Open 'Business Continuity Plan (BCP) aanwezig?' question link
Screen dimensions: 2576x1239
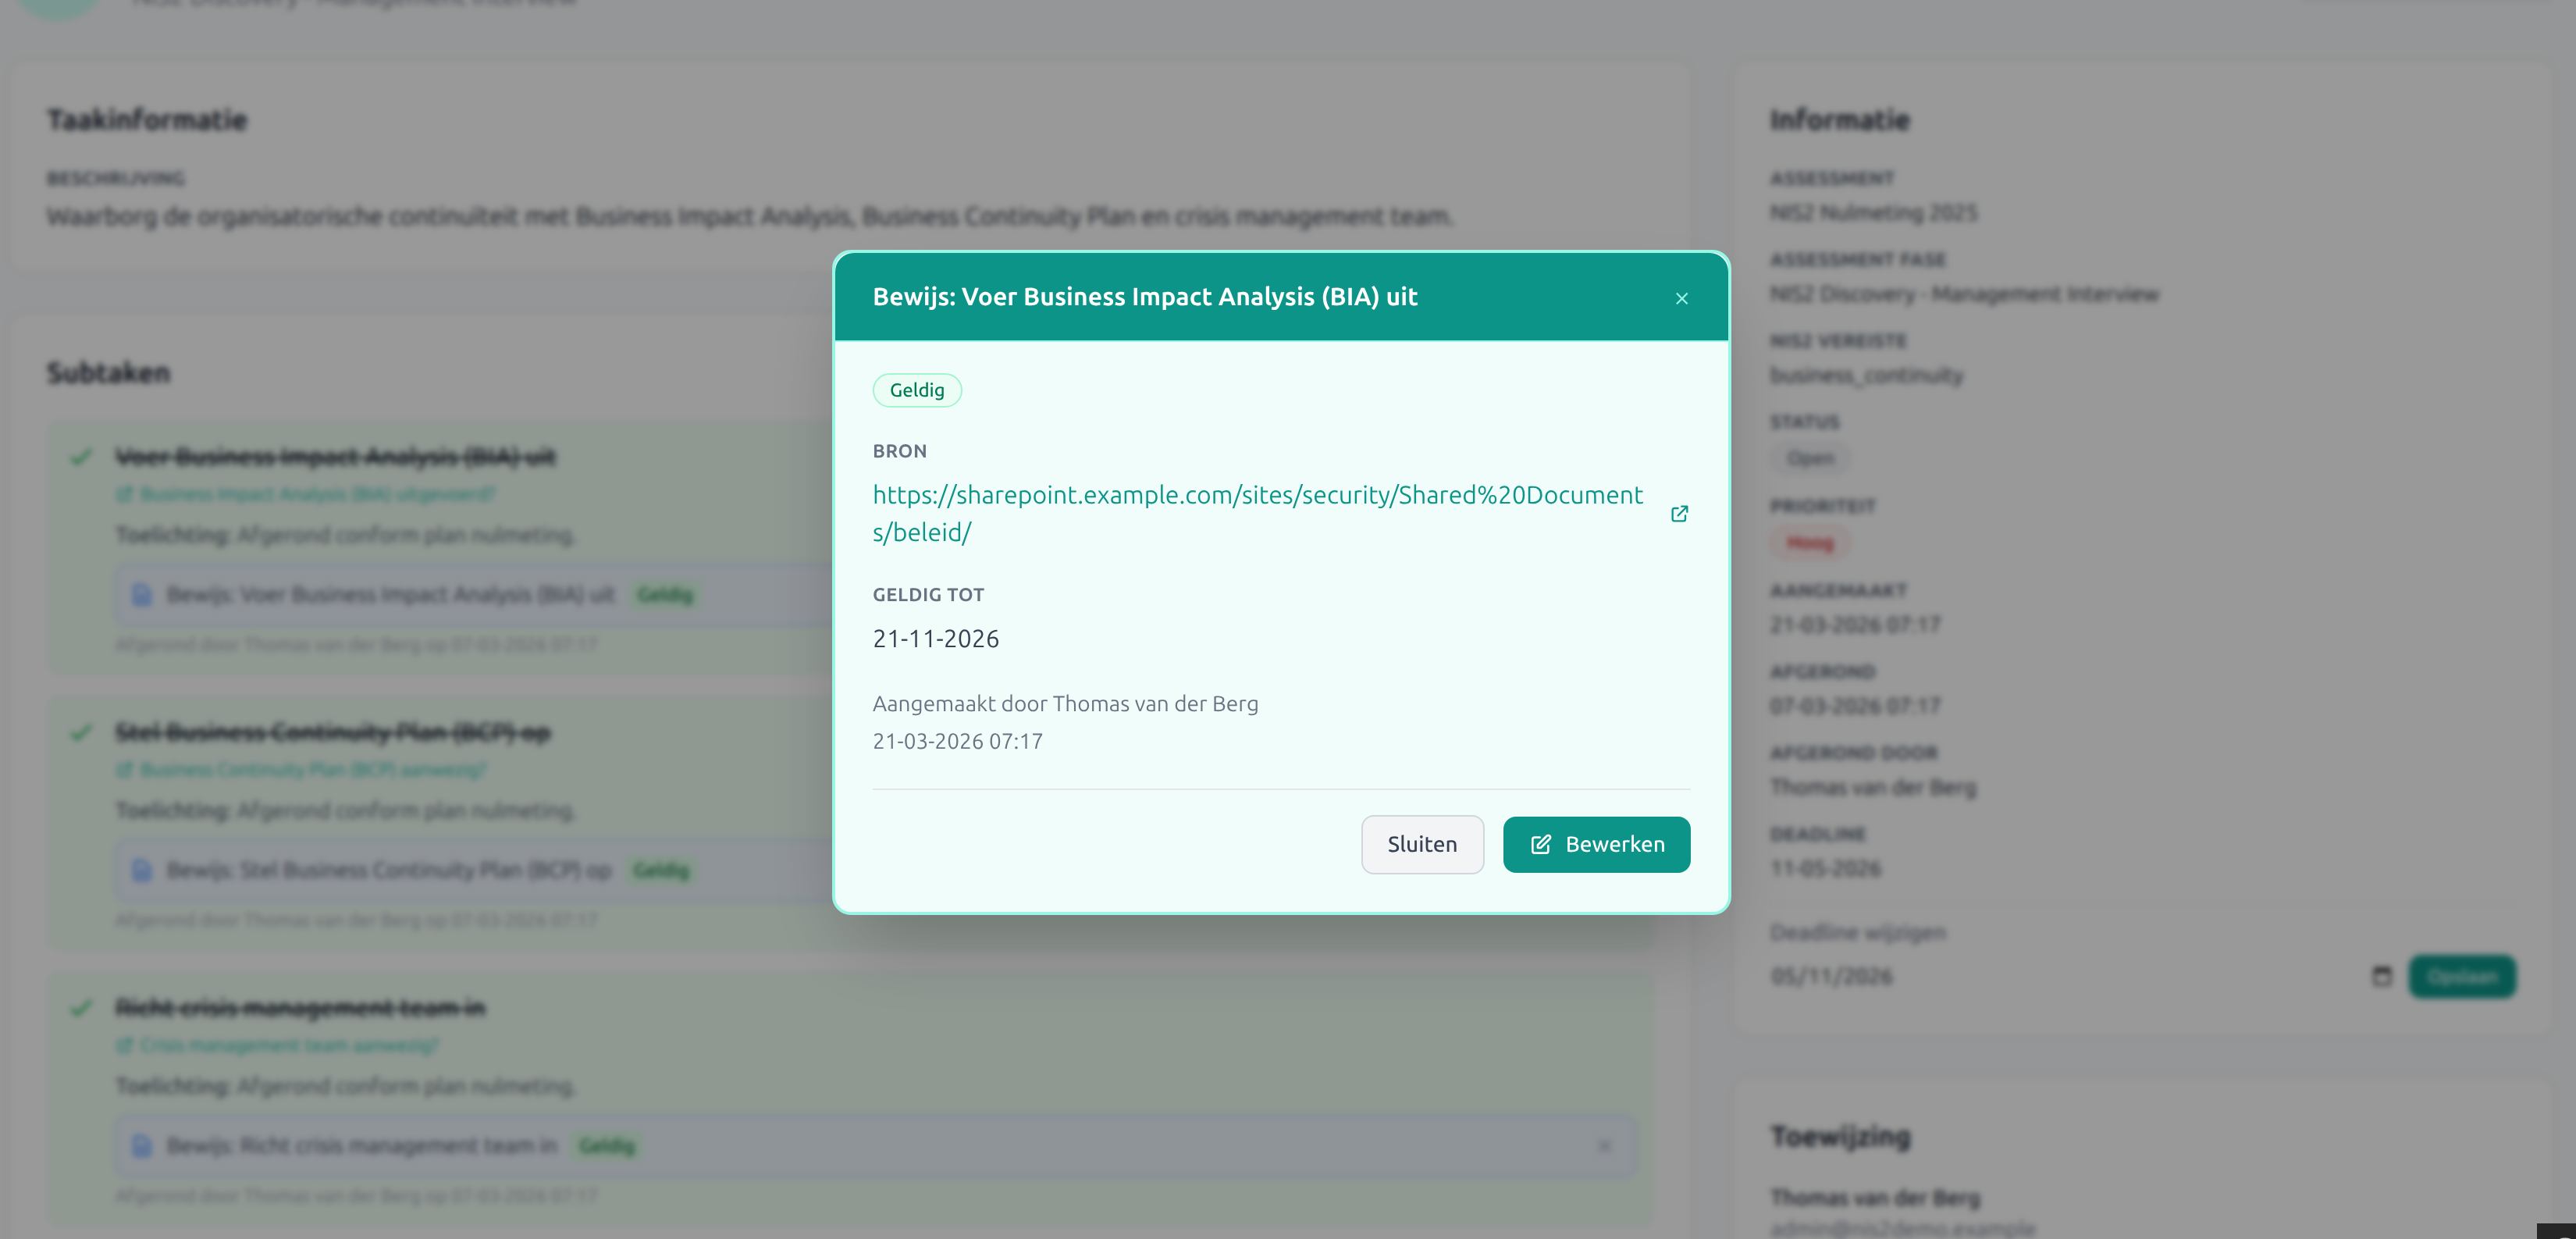click(x=311, y=769)
